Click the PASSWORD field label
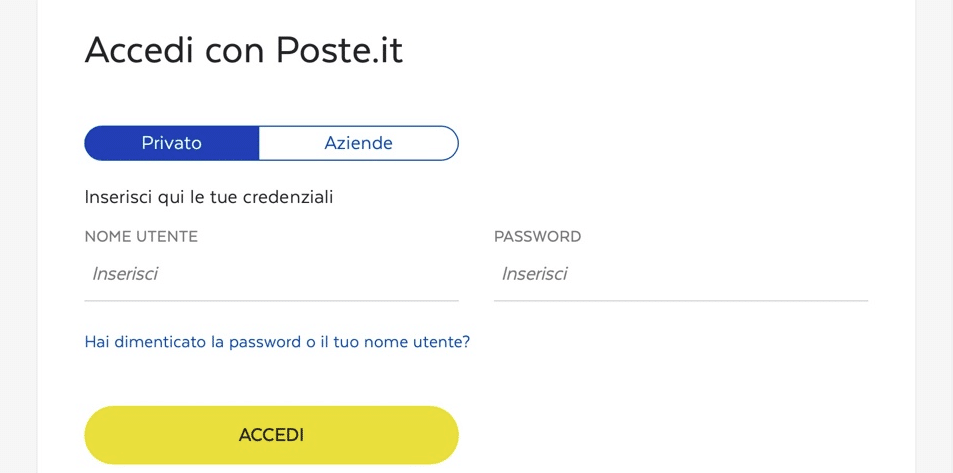Screen dimensions: 953x473 [537, 237]
